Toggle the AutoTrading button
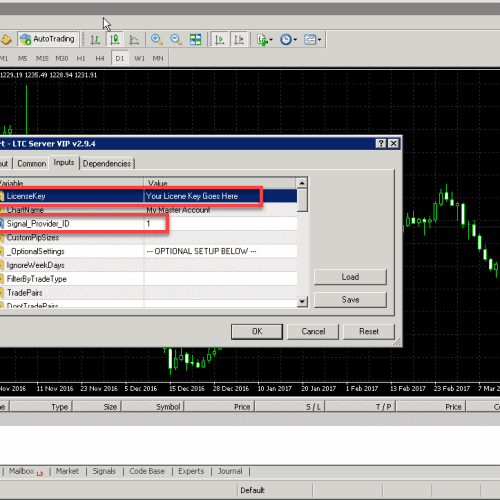This screenshot has height=500, width=500. tap(48, 39)
